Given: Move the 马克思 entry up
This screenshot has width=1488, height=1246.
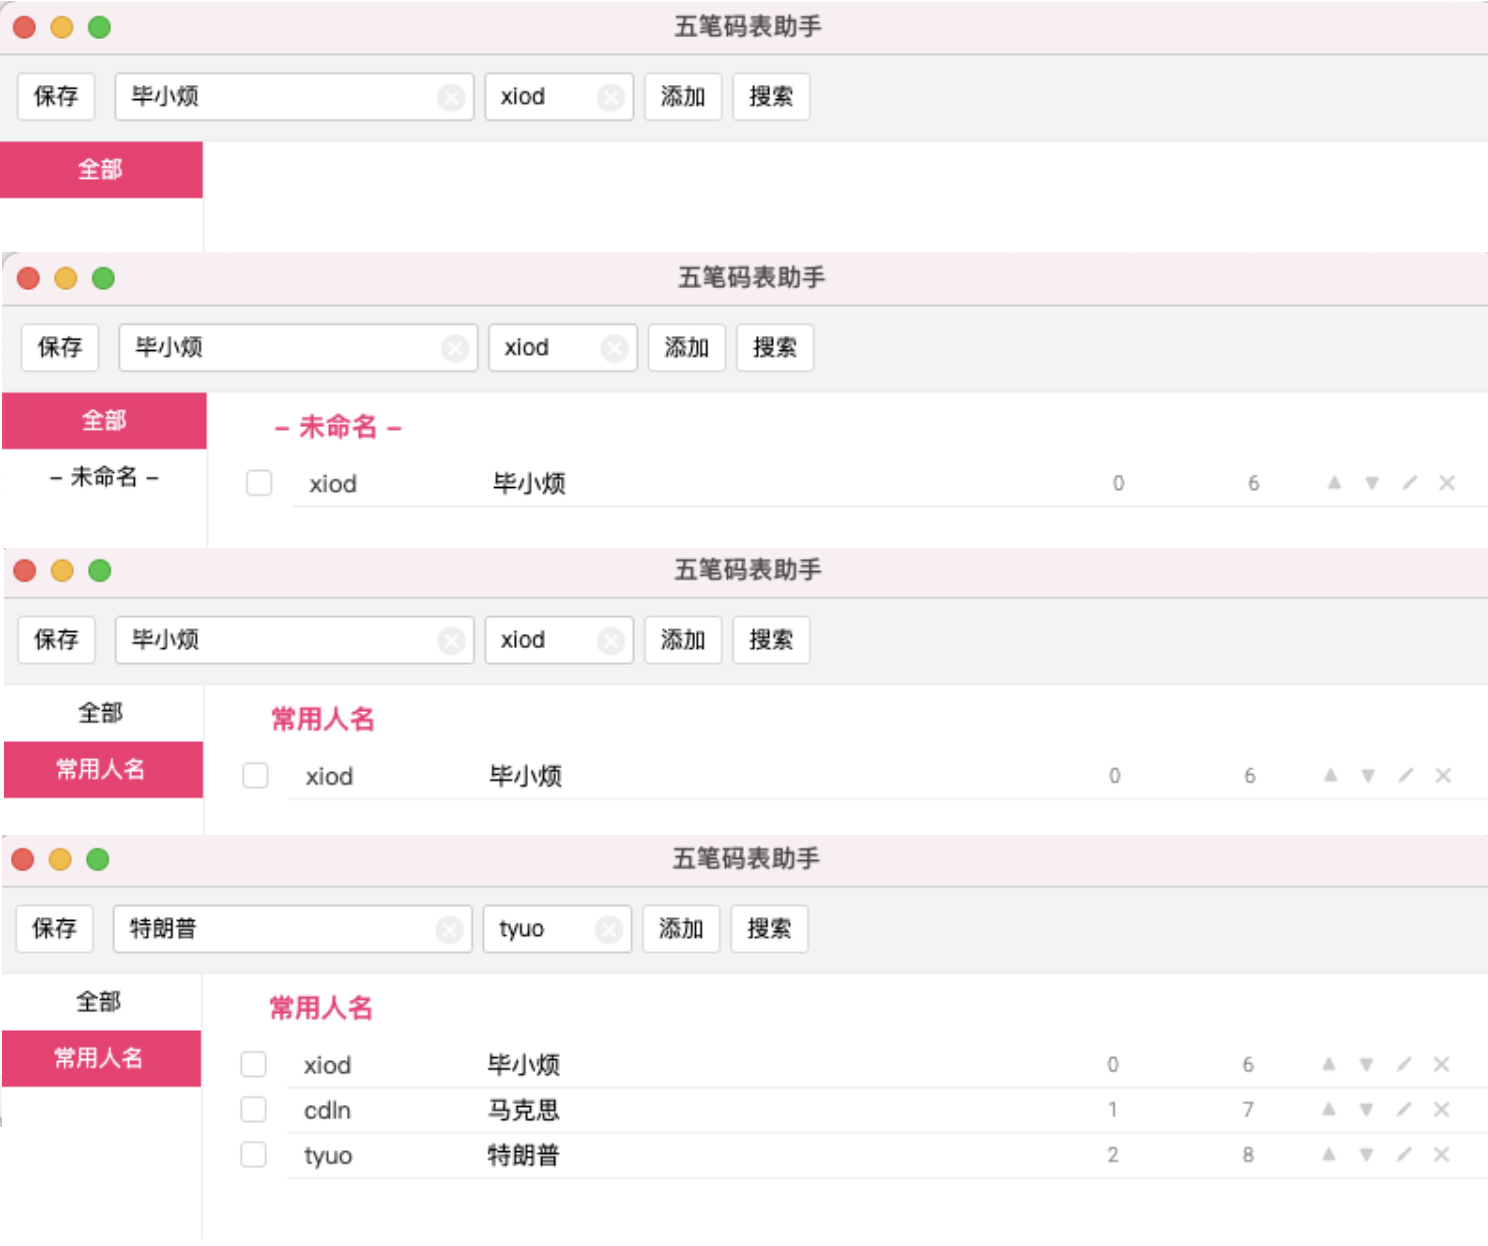Looking at the screenshot, I should pos(1329,1109).
